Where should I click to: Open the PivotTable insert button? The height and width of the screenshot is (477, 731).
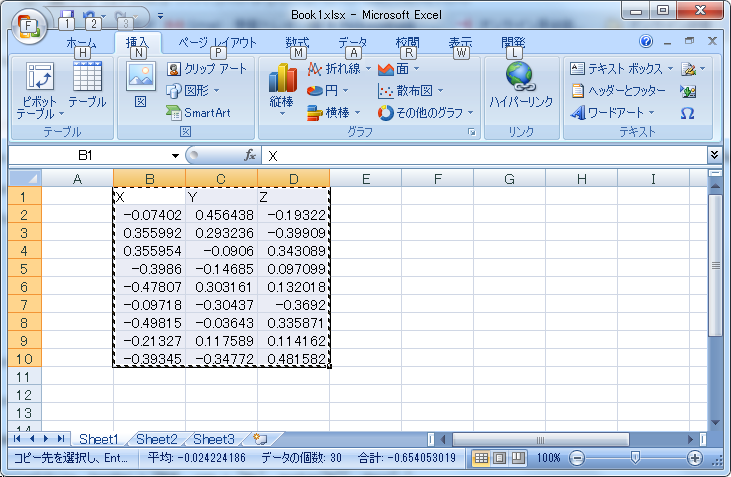point(40,90)
